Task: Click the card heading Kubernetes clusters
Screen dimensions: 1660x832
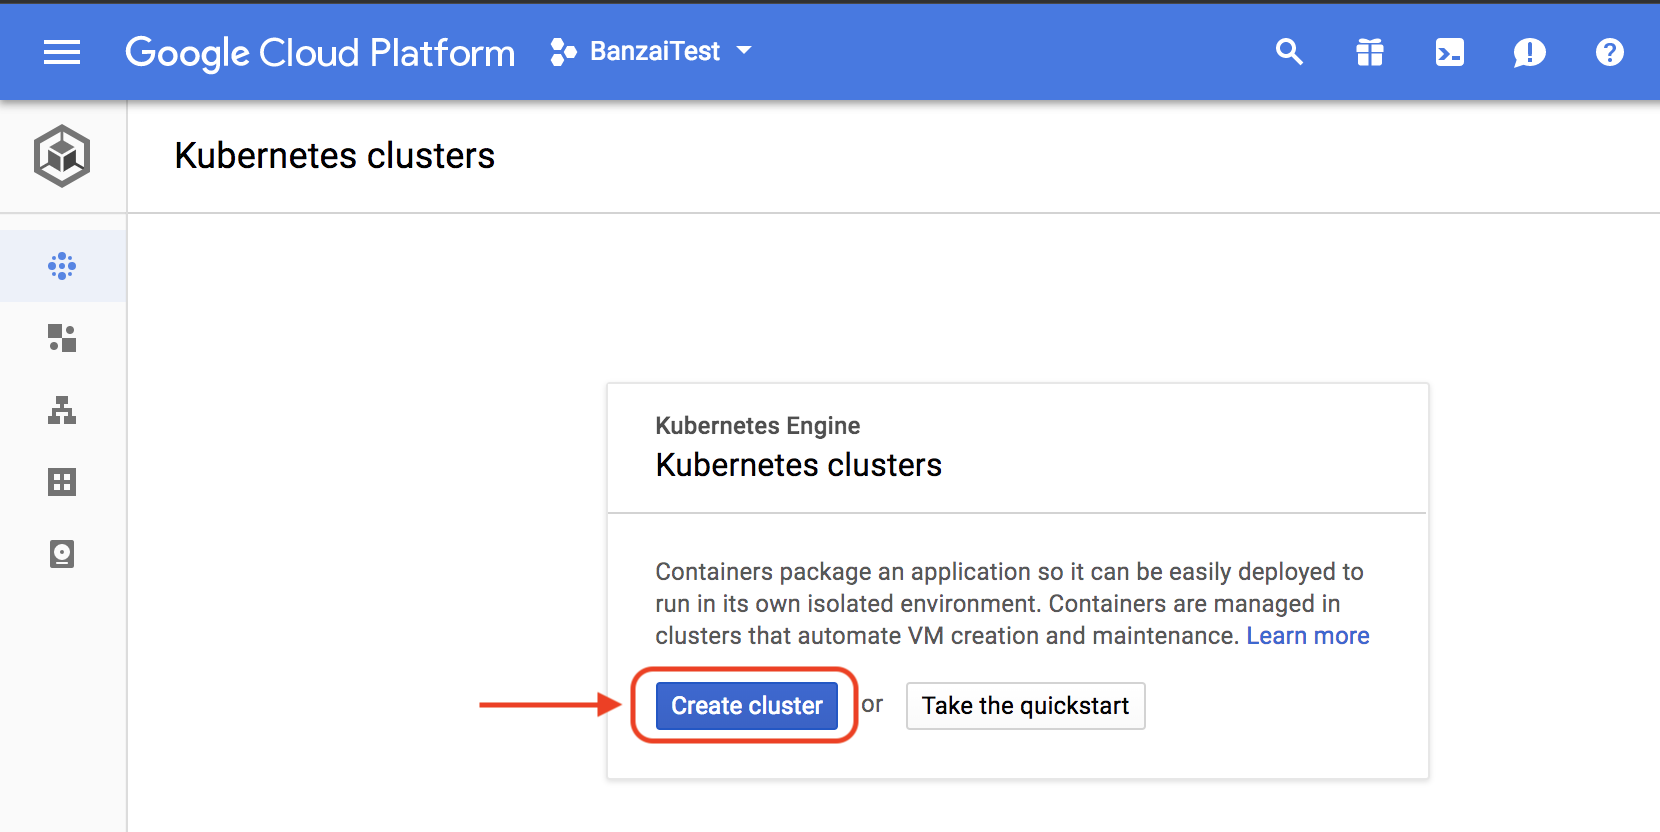Action: (x=798, y=465)
